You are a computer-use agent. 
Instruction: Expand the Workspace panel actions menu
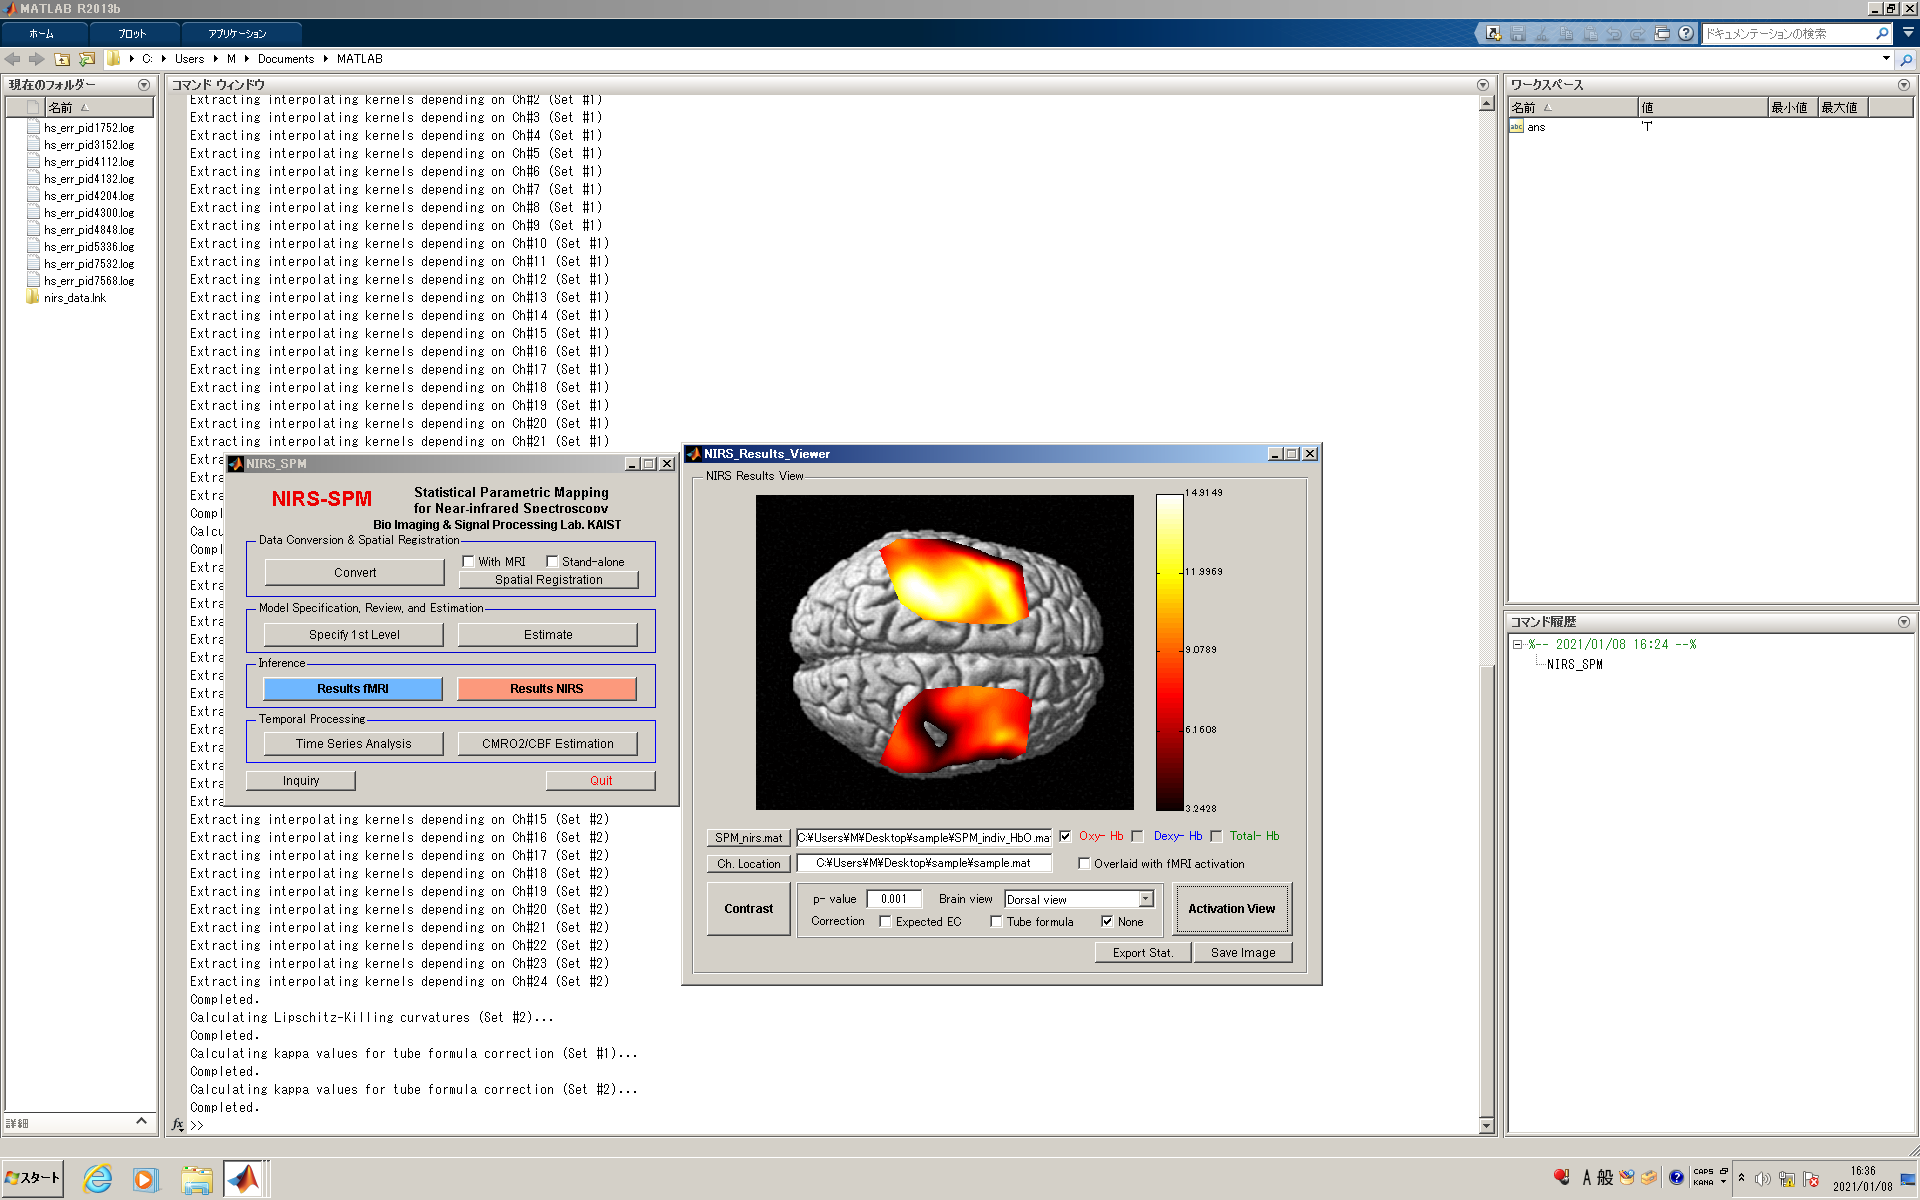(x=1904, y=85)
